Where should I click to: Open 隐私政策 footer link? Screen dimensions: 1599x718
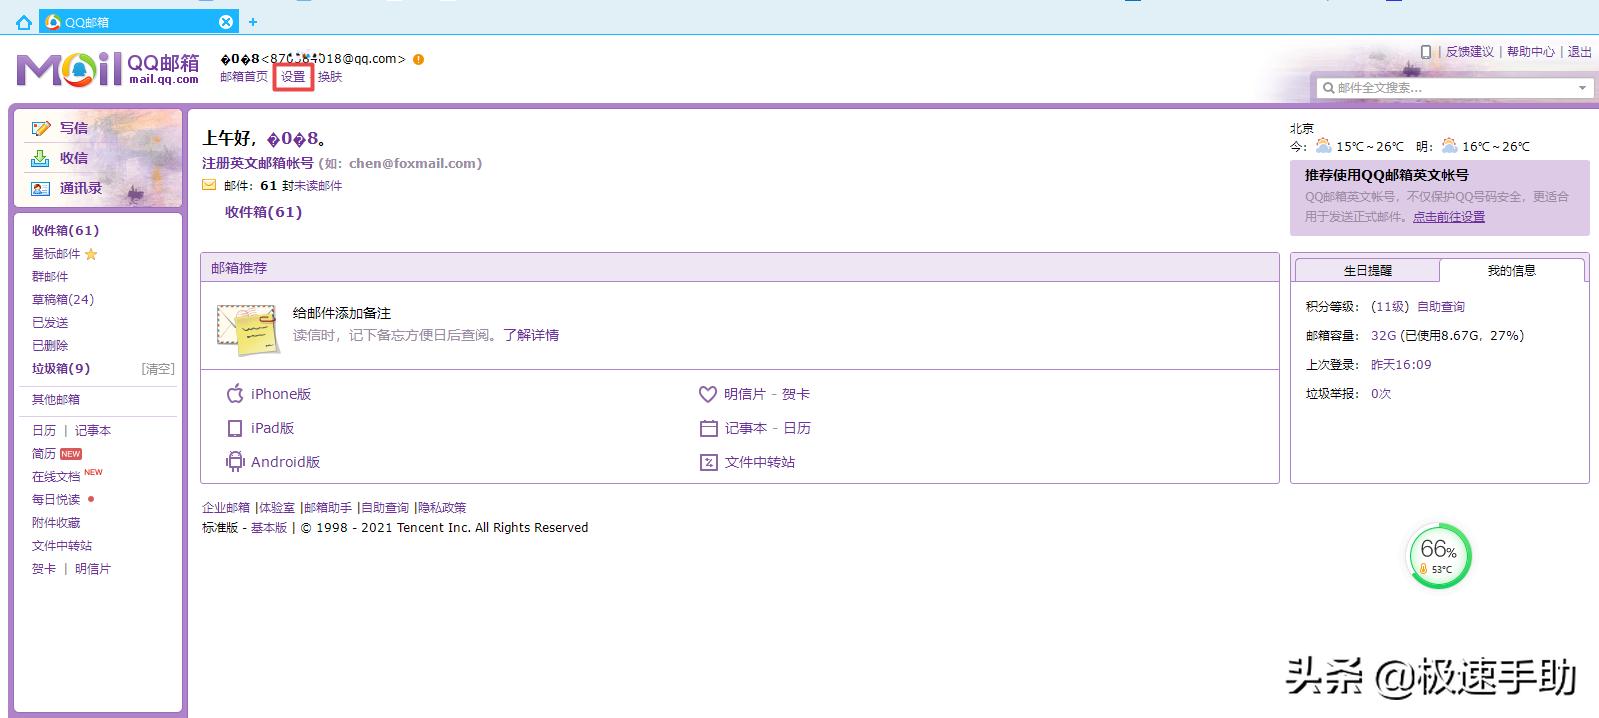click(442, 508)
